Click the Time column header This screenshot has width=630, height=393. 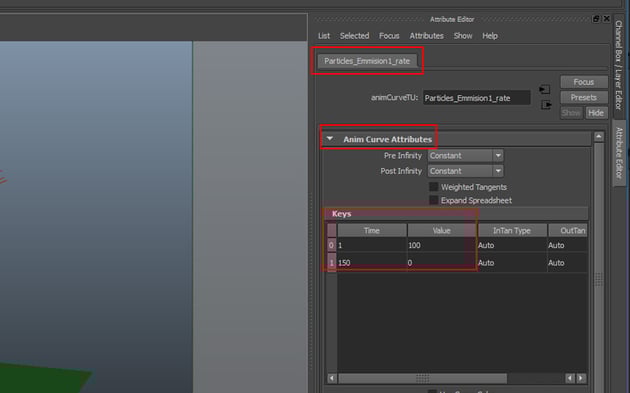[x=372, y=231]
